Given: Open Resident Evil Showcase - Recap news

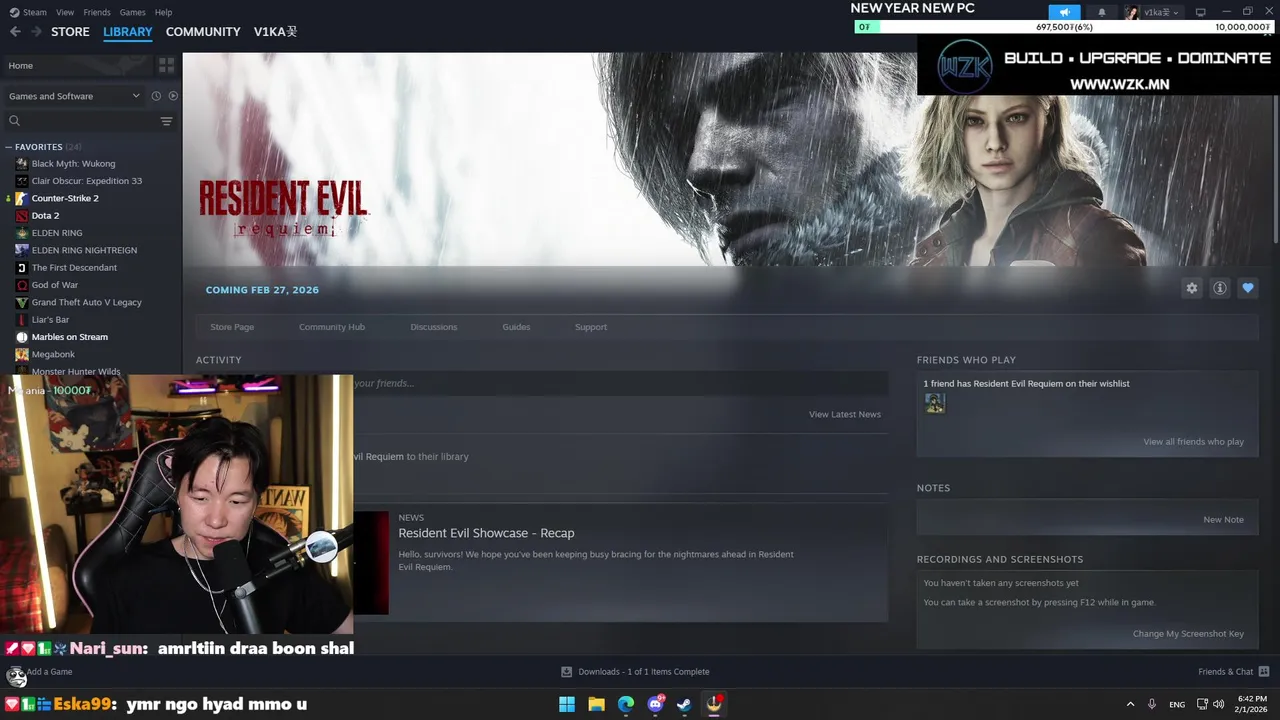Looking at the screenshot, I should coord(486,533).
